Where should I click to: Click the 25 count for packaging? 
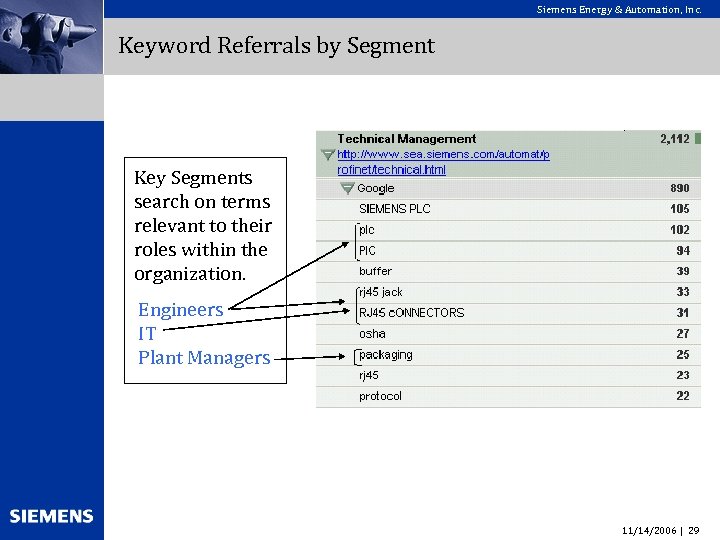click(683, 354)
